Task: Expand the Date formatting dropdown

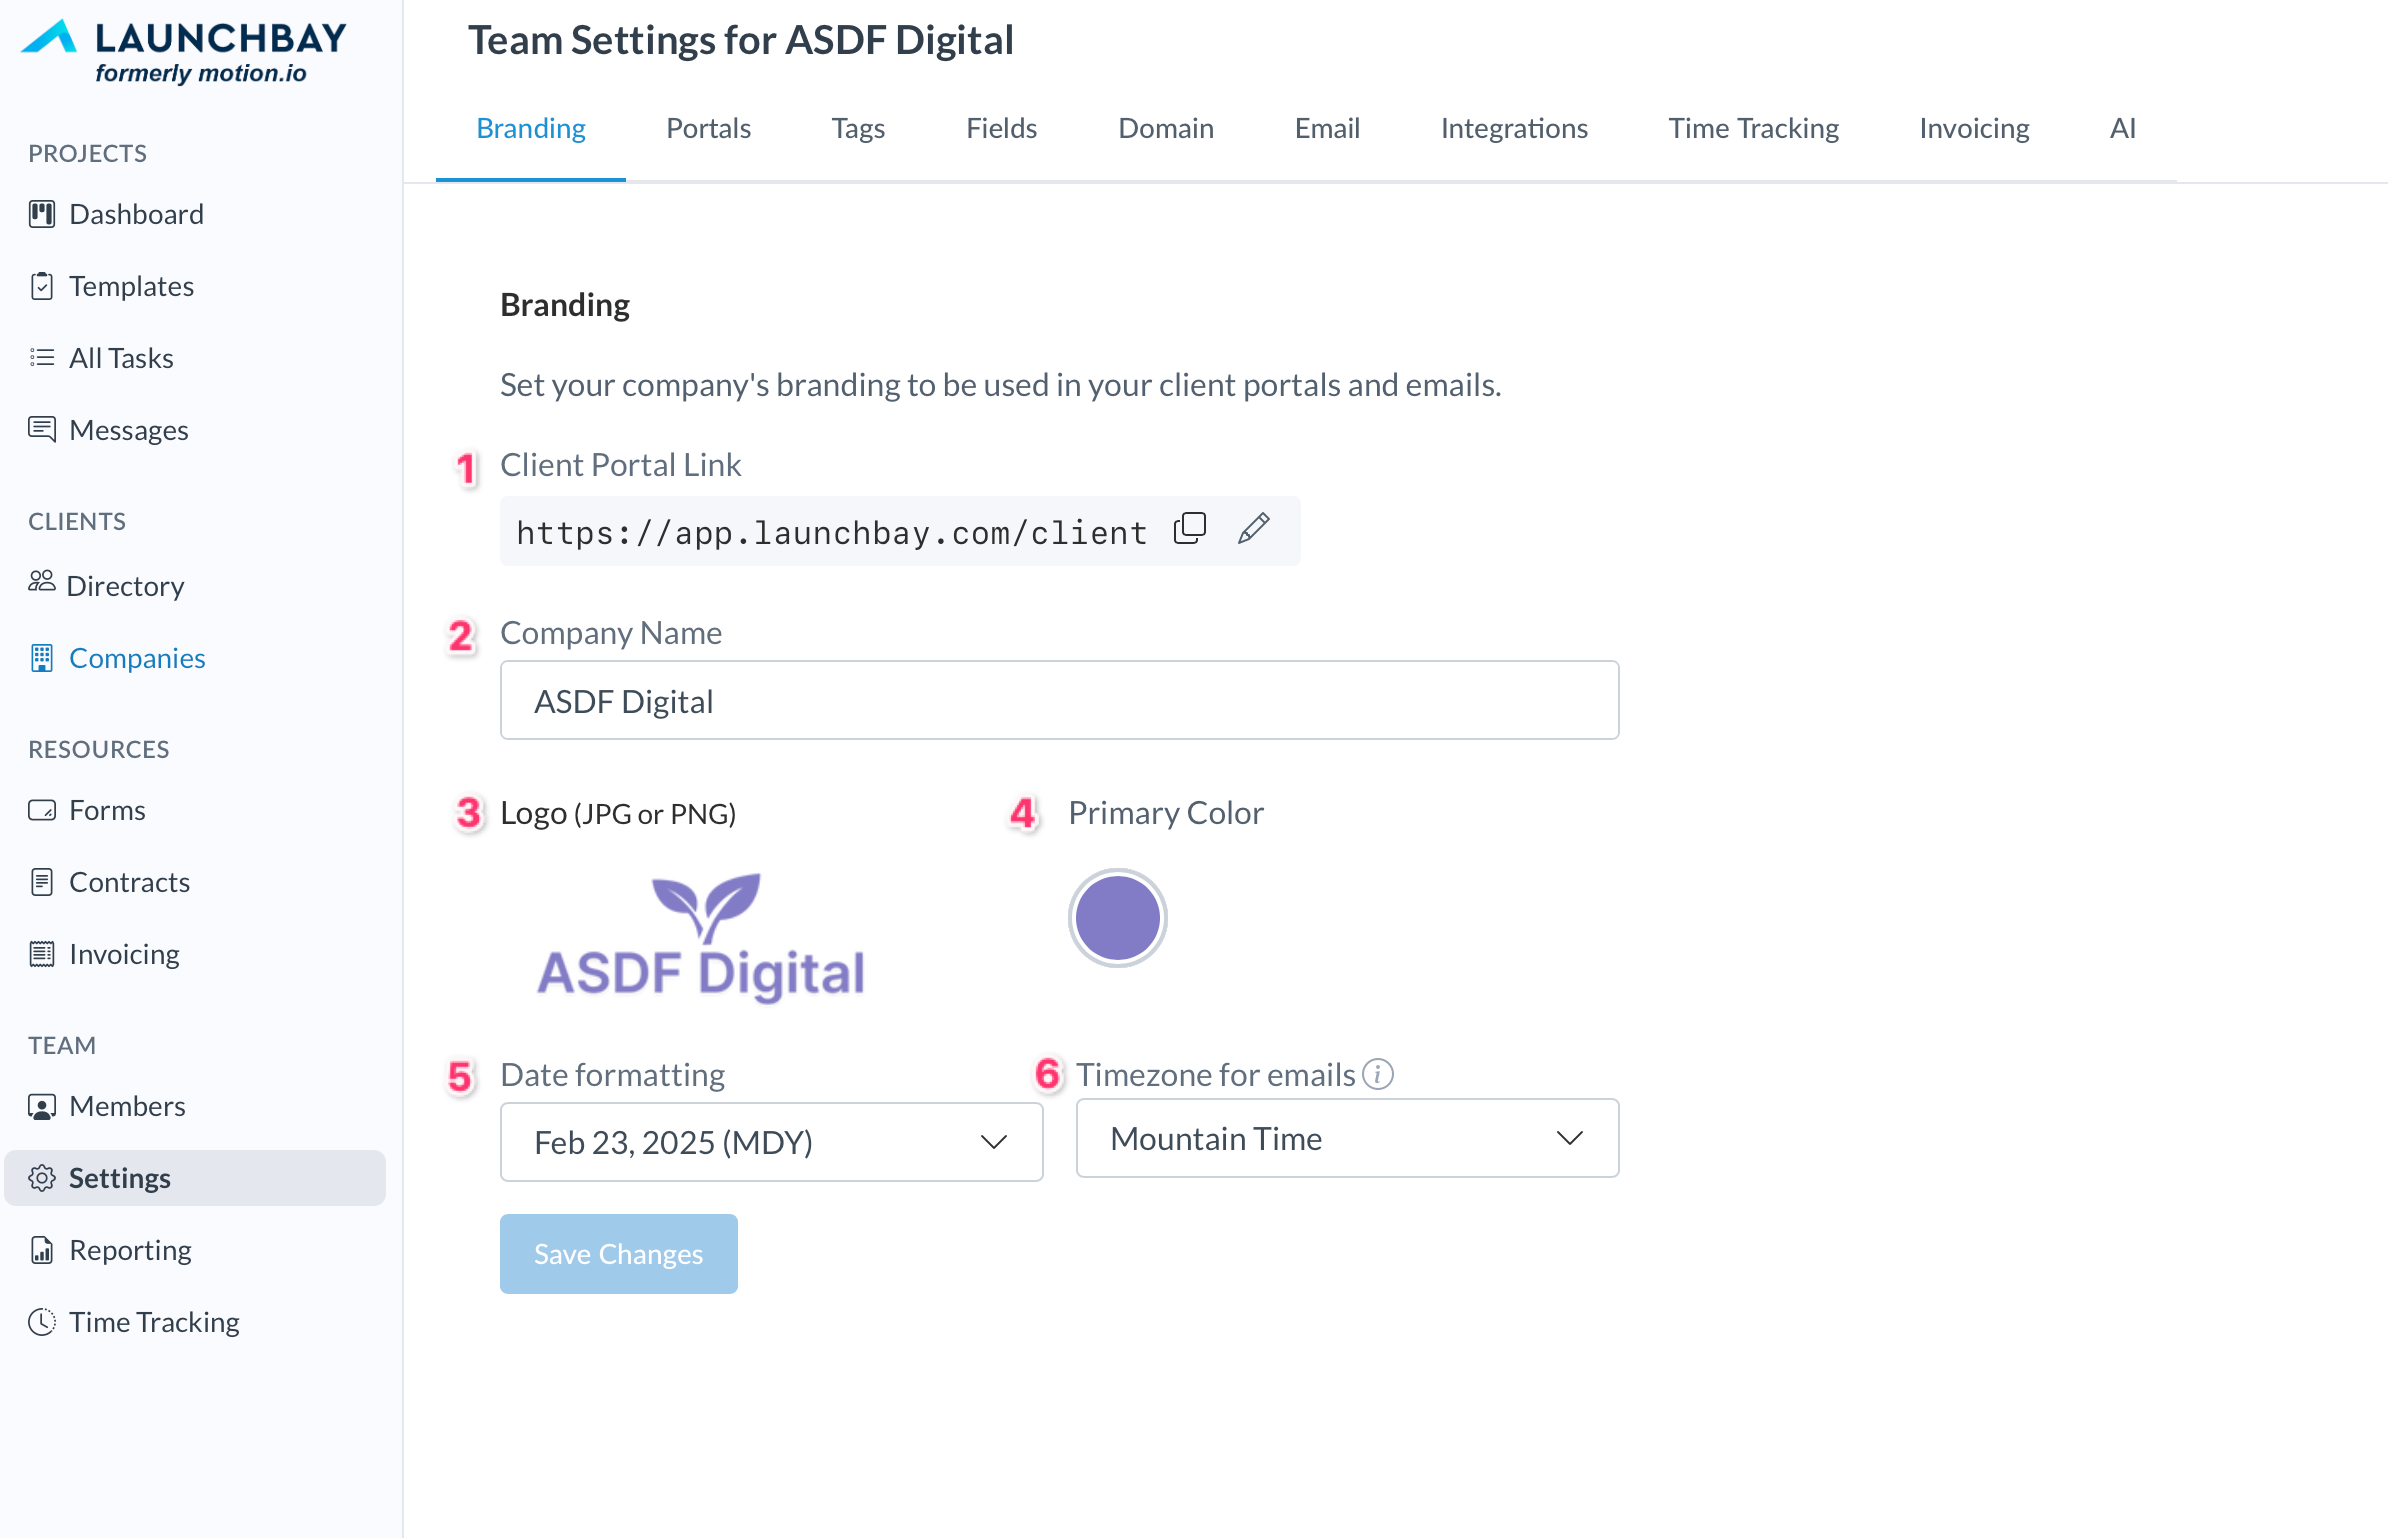Action: coord(771,1142)
